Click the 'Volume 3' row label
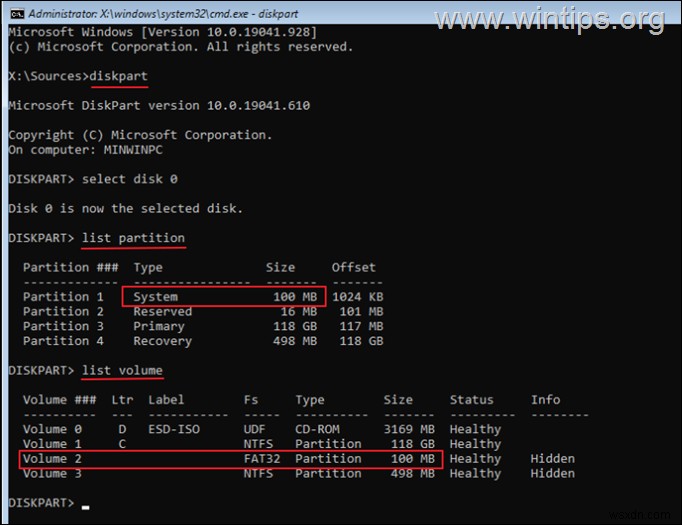The width and height of the screenshot is (682, 525). (52, 474)
